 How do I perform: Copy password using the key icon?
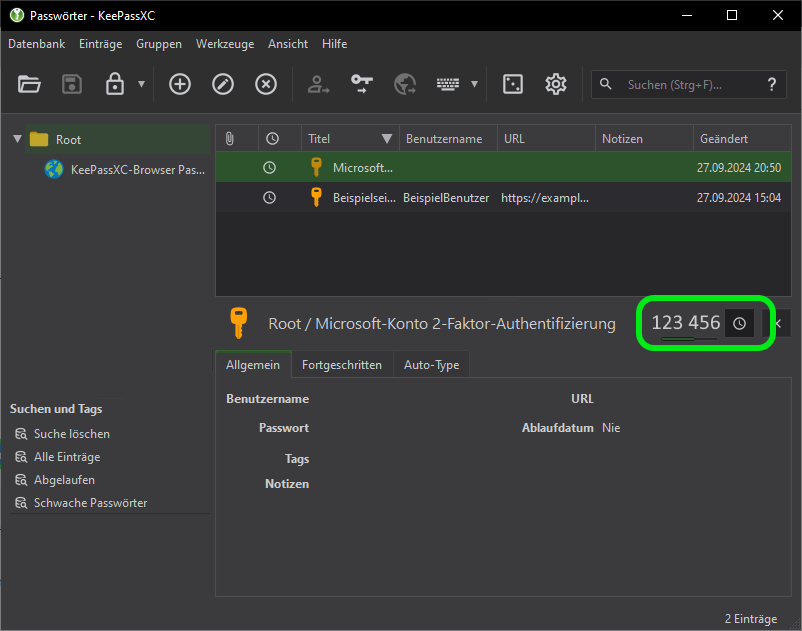[x=361, y=85]
